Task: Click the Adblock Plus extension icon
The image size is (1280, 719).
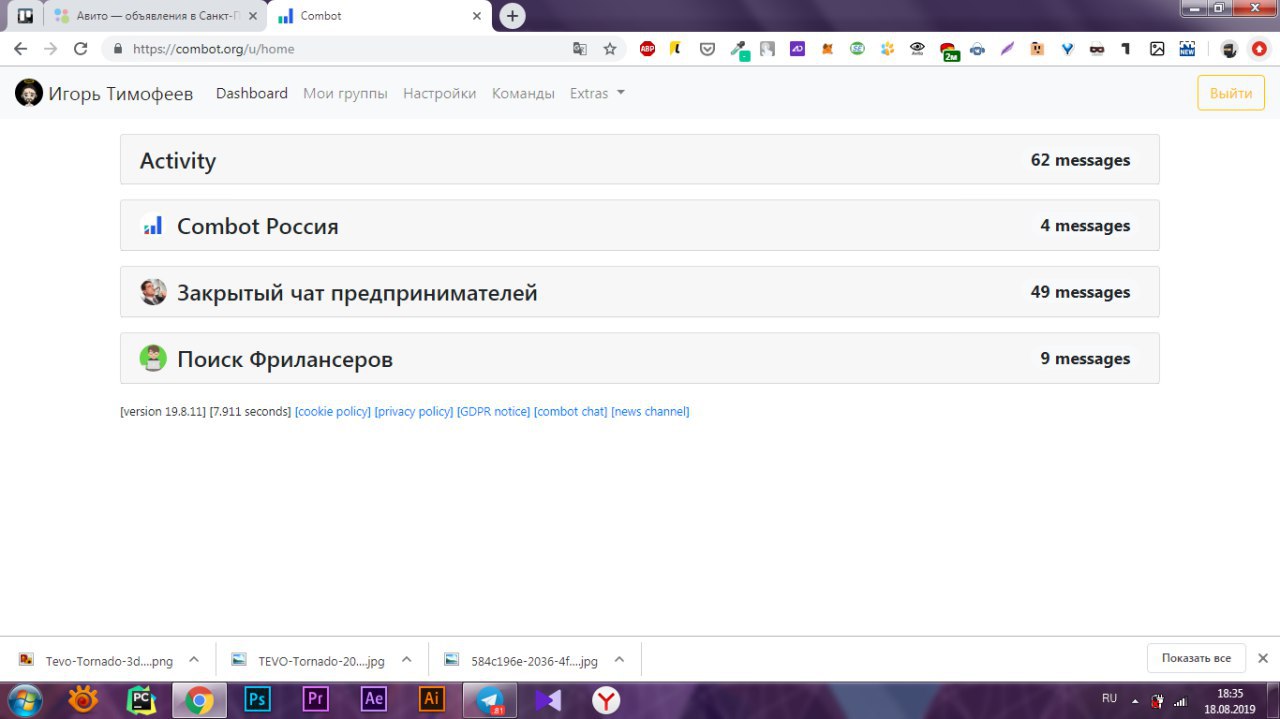Action: tap(647, 48)
